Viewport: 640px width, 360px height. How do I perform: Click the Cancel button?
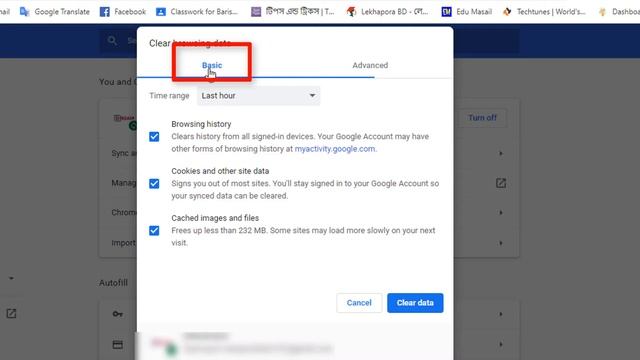359,303
